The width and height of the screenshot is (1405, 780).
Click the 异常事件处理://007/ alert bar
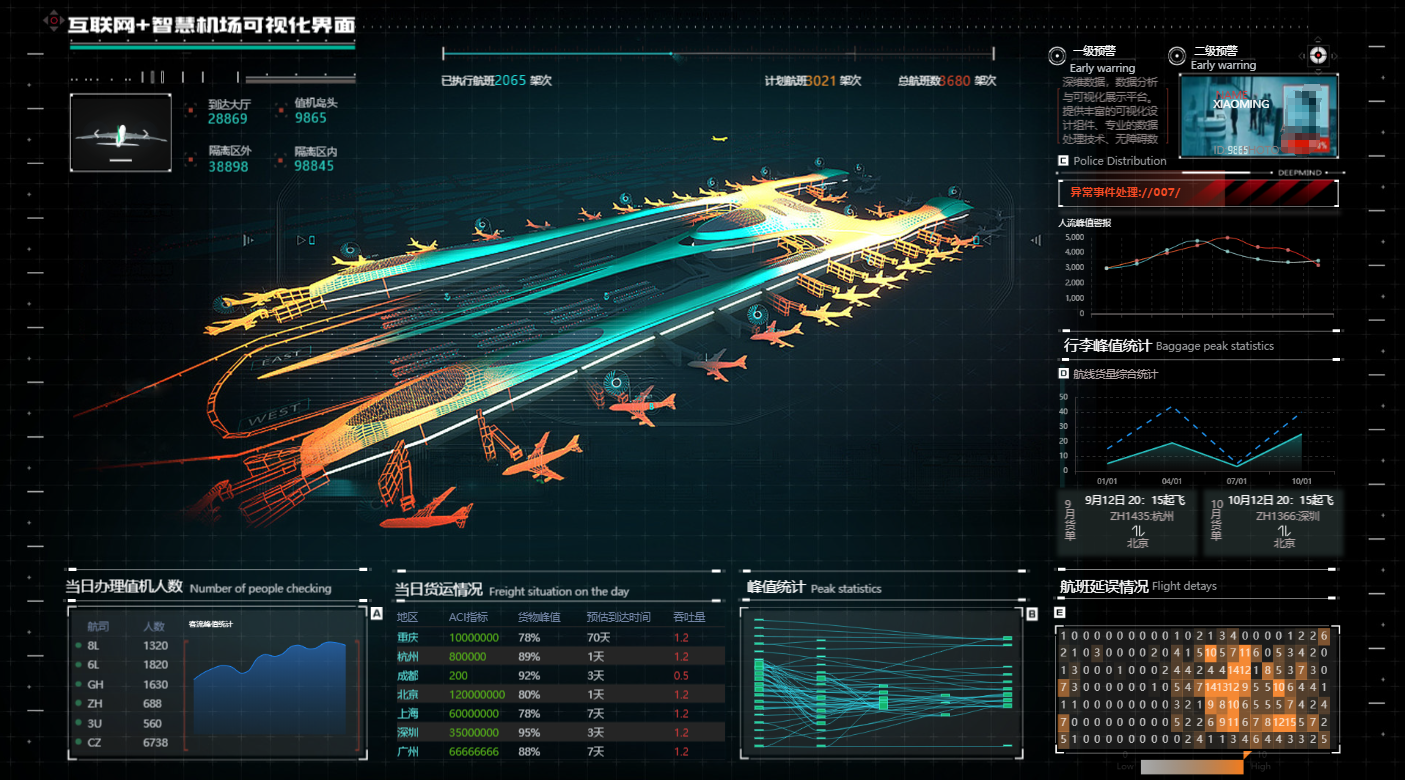point(1198,193)
